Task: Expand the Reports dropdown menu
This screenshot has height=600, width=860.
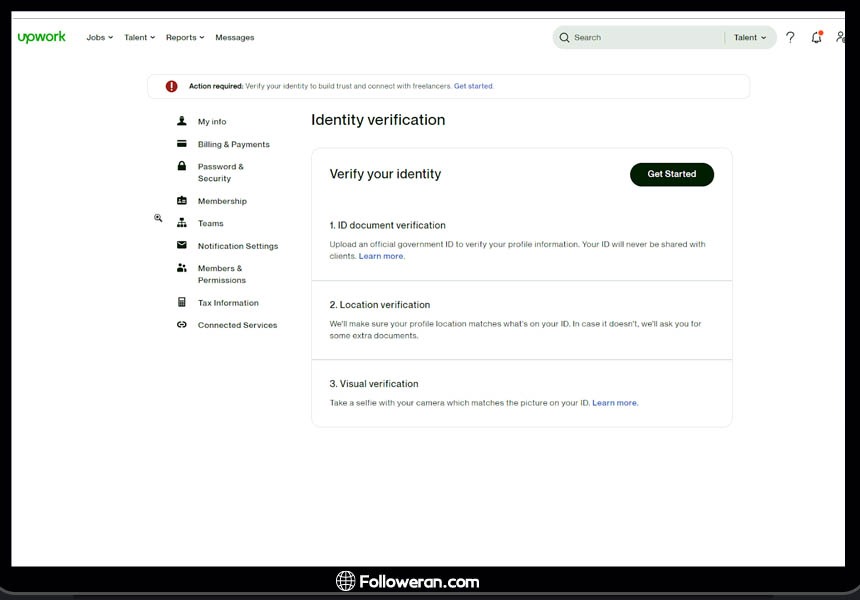Action: click(x=184, y=38)
